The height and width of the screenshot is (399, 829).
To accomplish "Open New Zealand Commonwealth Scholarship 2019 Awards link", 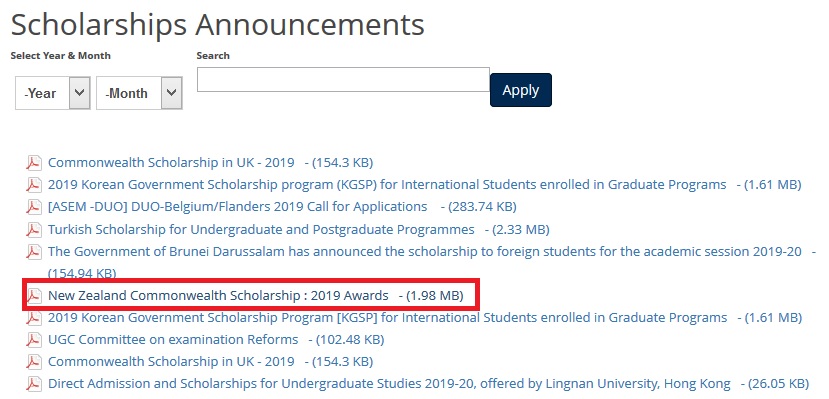I will [218, 296].
